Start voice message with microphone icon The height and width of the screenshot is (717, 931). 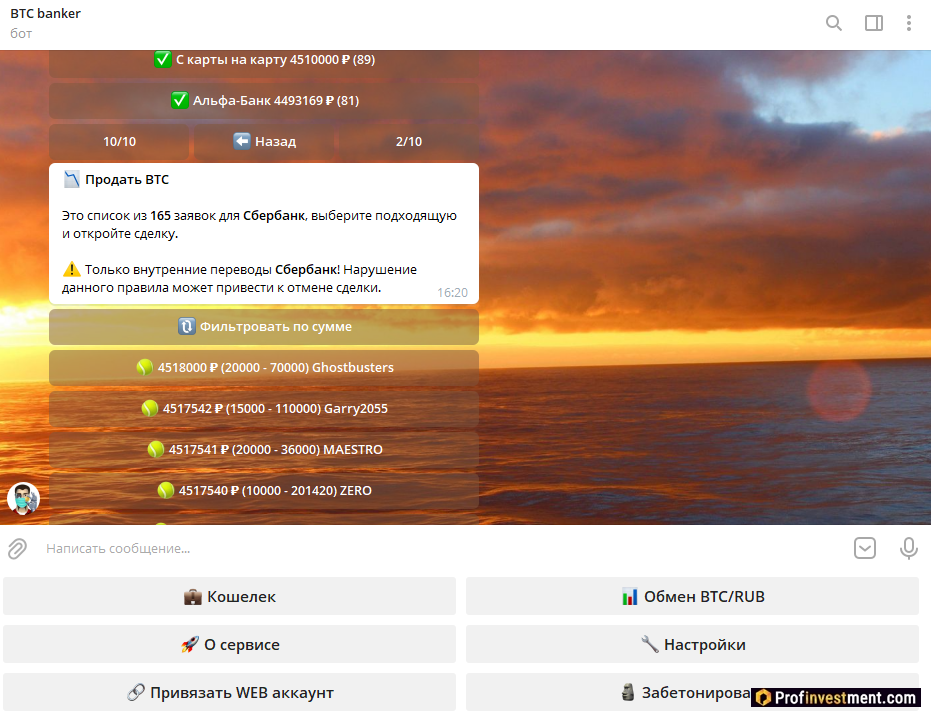[908, 548]
